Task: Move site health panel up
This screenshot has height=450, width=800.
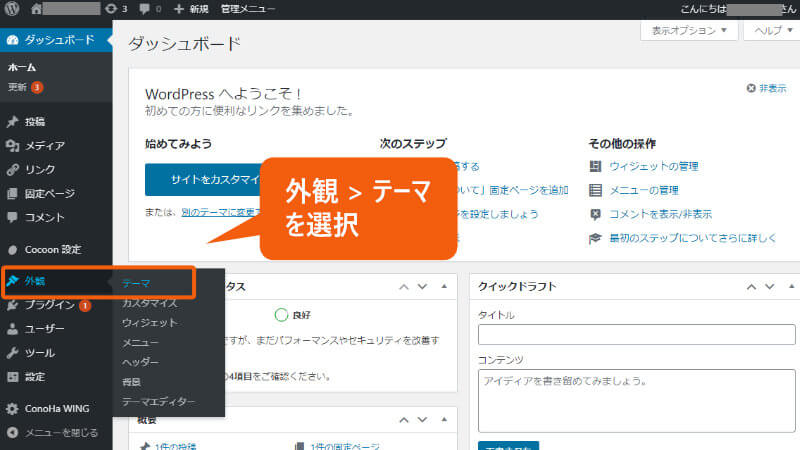Action: click(x=404, y=287)
